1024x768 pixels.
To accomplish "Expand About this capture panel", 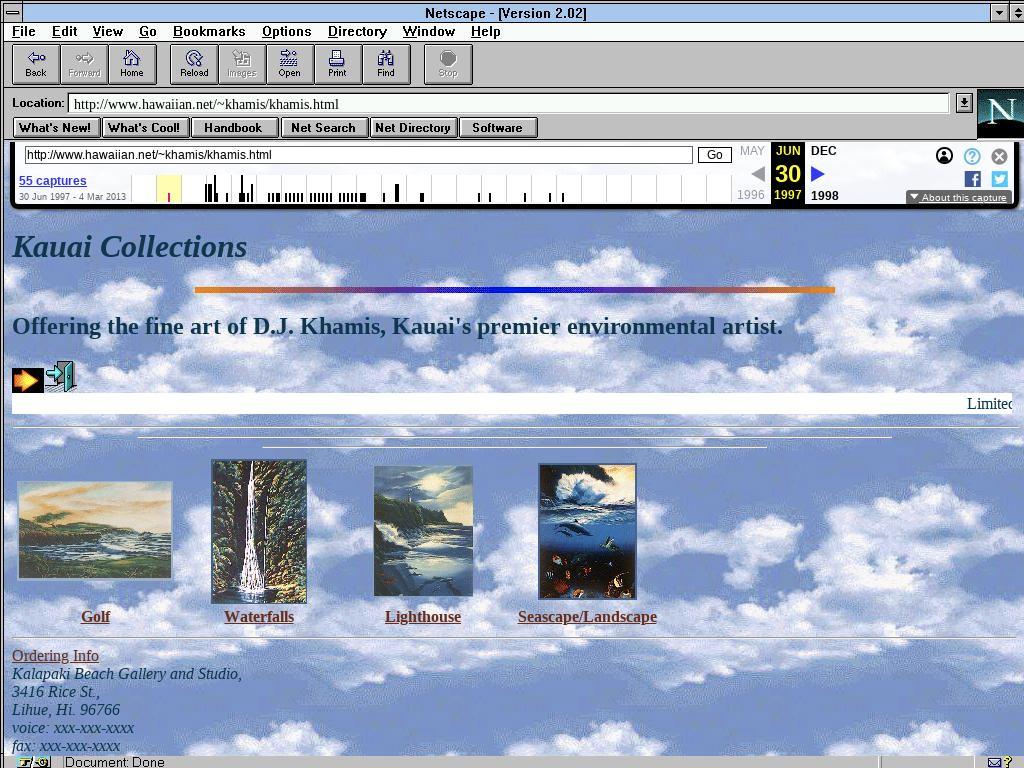I will [x=958, y=197].
